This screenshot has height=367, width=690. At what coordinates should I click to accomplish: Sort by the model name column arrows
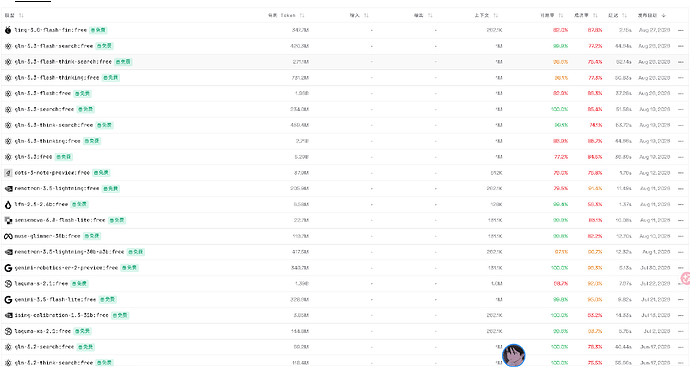click(21, 15)
